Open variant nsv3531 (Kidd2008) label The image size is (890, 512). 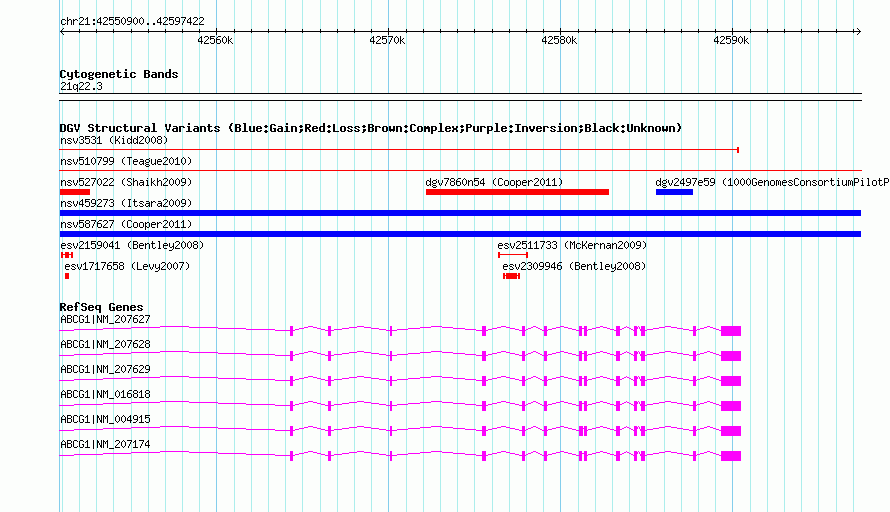pos(114,140)
